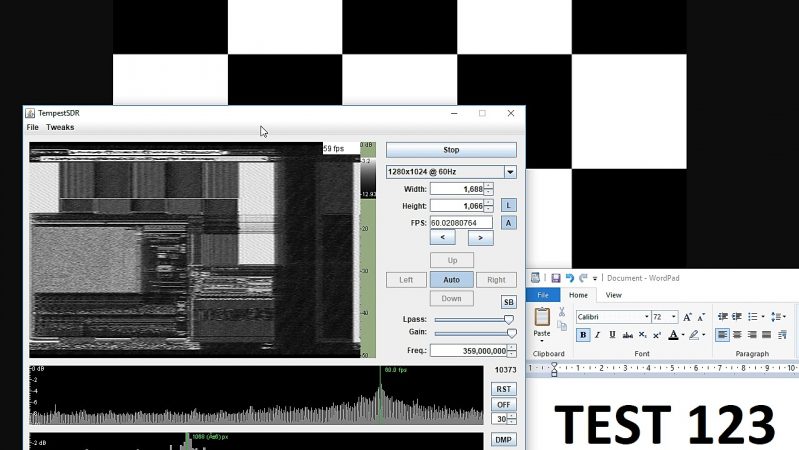This screenshot has width=799, height=450.
Task: Toggle the Auto button in TempestSDR
Action: pos(451,280)
